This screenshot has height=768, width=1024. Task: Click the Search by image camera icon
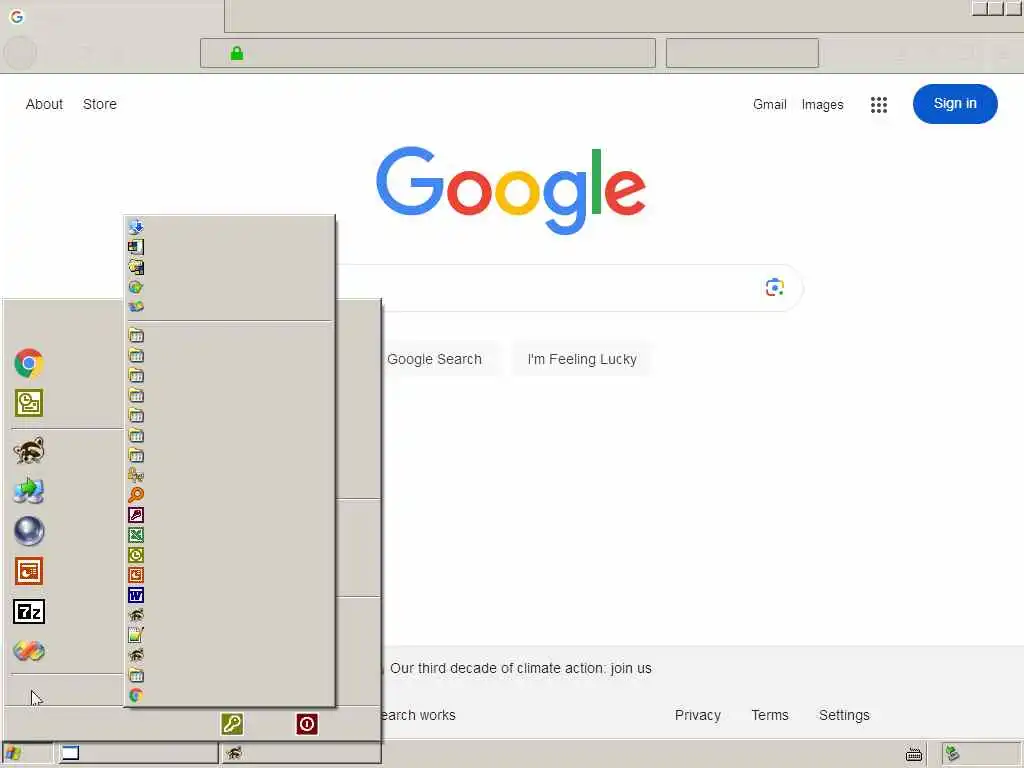click(775, 287)
